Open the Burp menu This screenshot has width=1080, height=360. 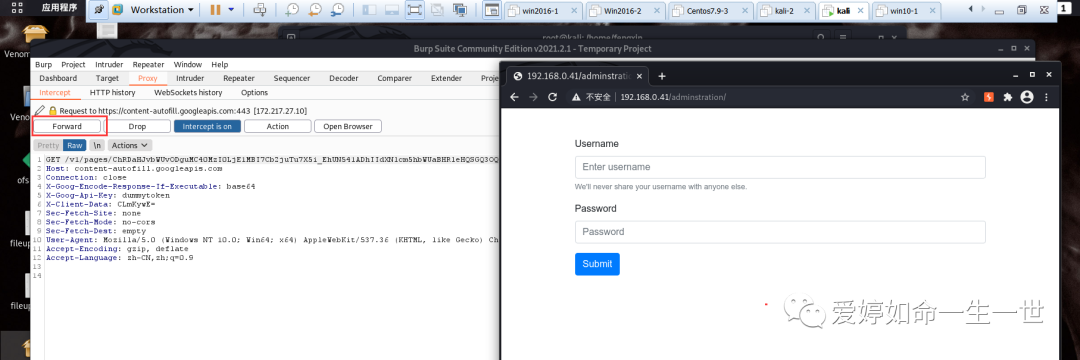43,65
